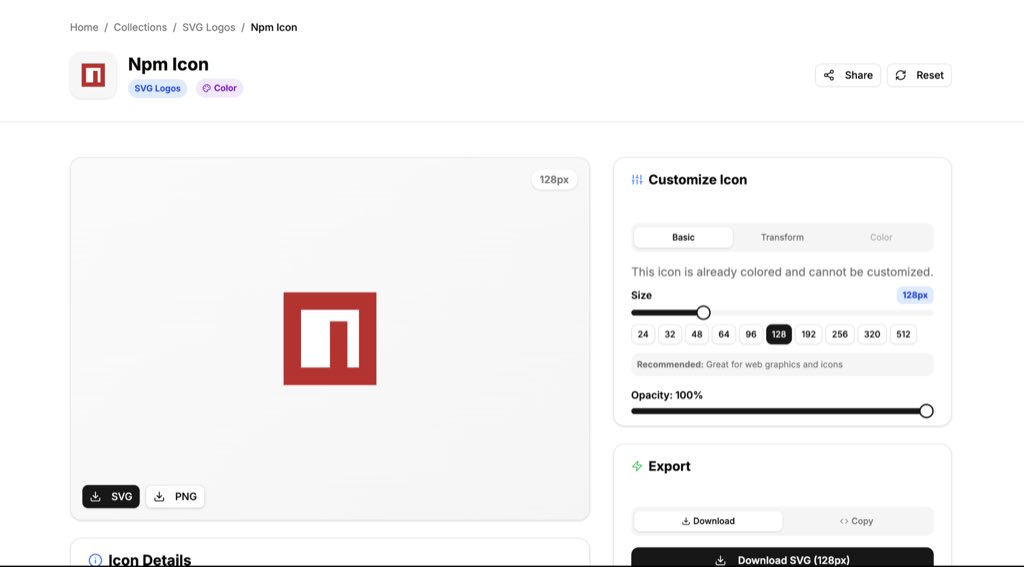
Task: Download PNG from the preview panel
Action: pos(175,496)
